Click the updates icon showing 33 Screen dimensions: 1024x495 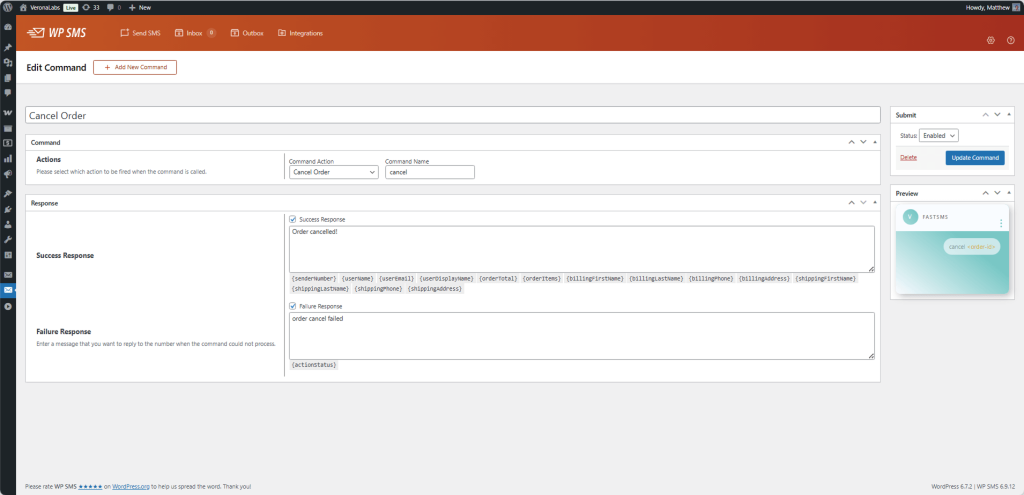(x=91, y=6)
